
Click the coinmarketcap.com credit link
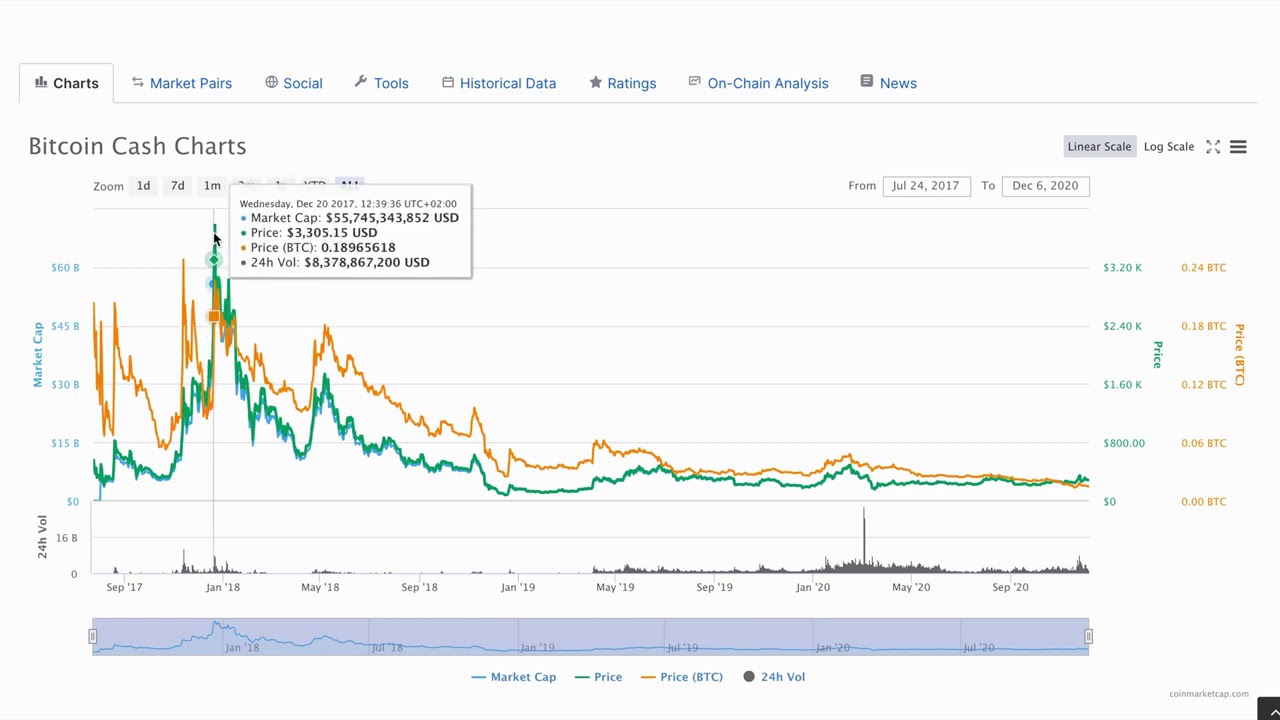coord(1208,693)
